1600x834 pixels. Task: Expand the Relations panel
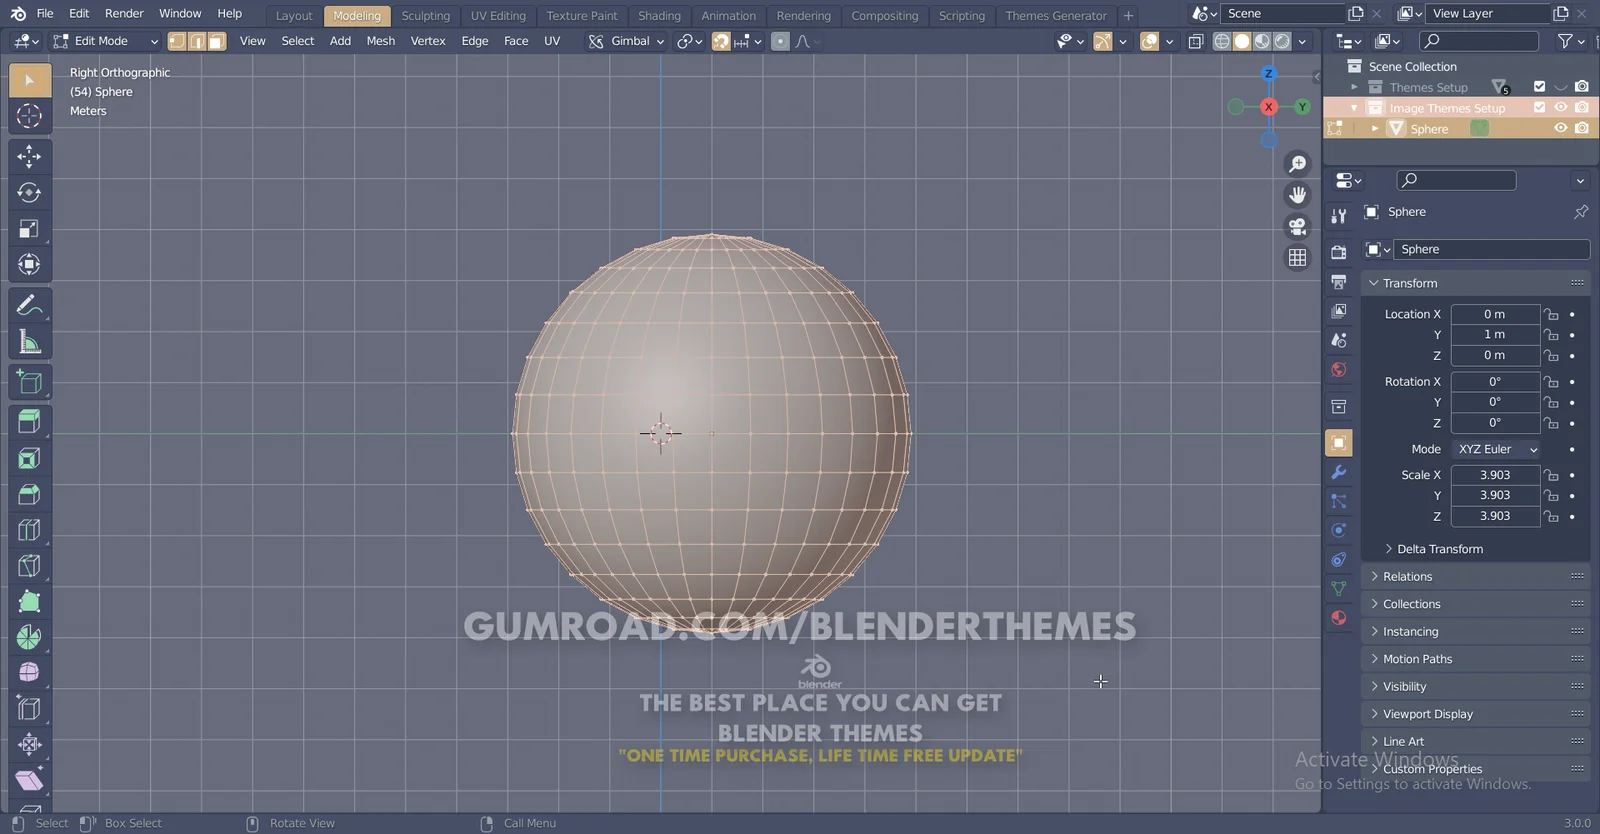[1476, 576]
